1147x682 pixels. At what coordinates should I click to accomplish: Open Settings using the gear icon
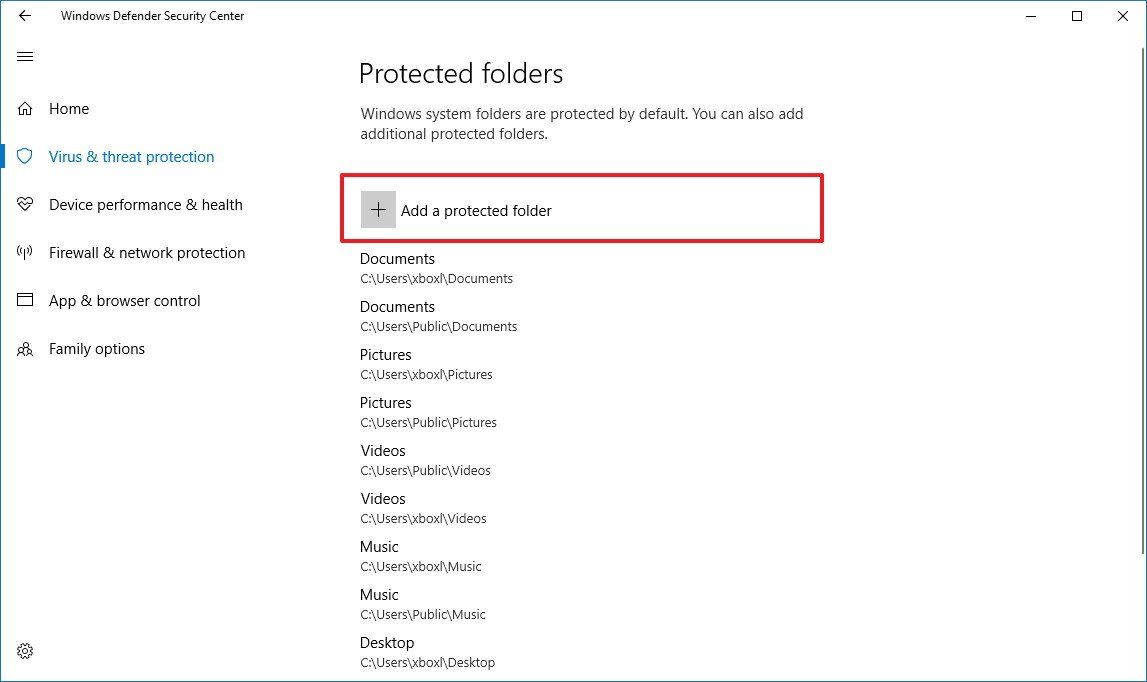pos(24,650)
